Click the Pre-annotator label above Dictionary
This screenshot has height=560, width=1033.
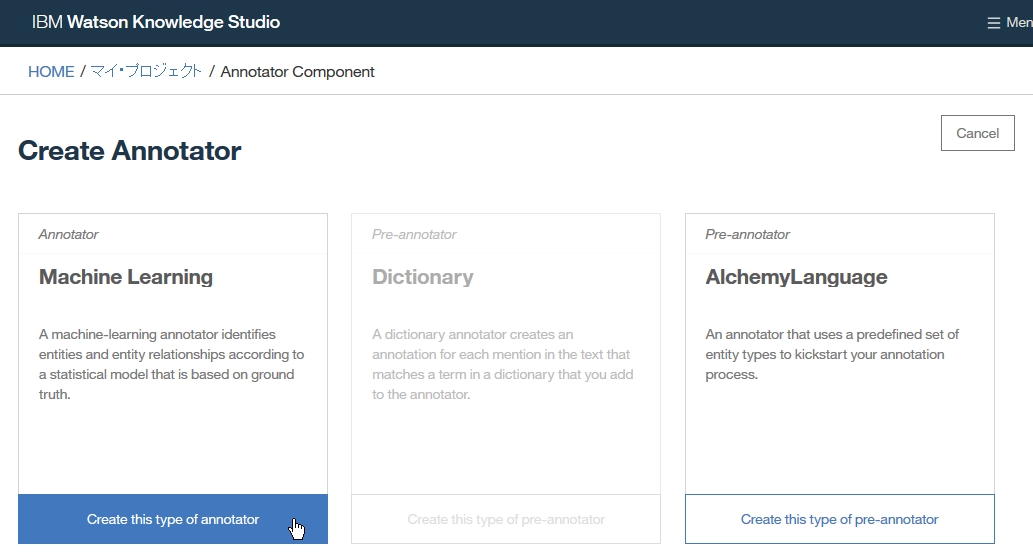pos(414,235)
